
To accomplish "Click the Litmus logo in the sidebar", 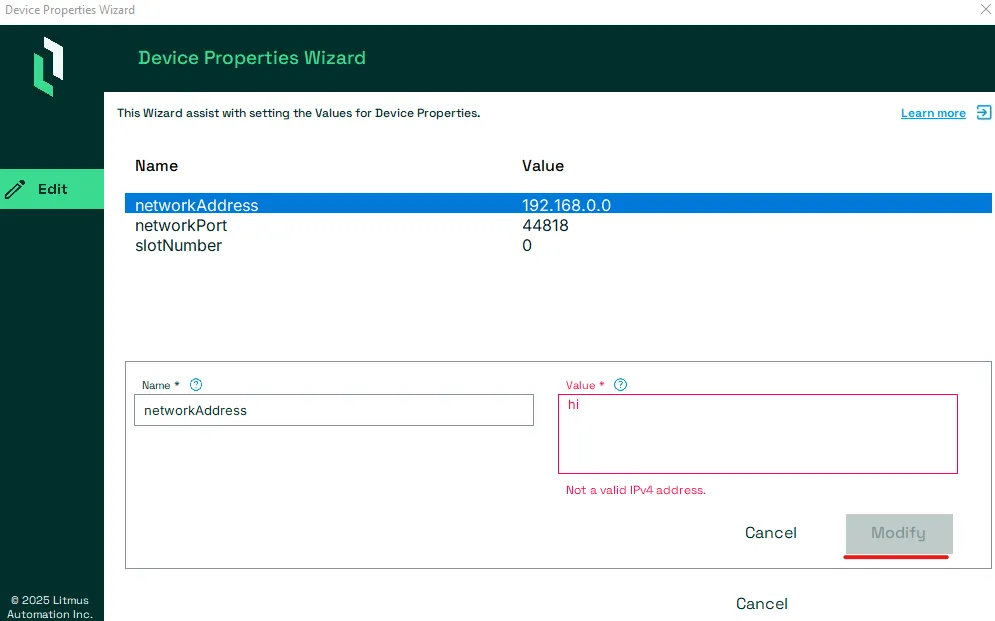I will (49, 67).
